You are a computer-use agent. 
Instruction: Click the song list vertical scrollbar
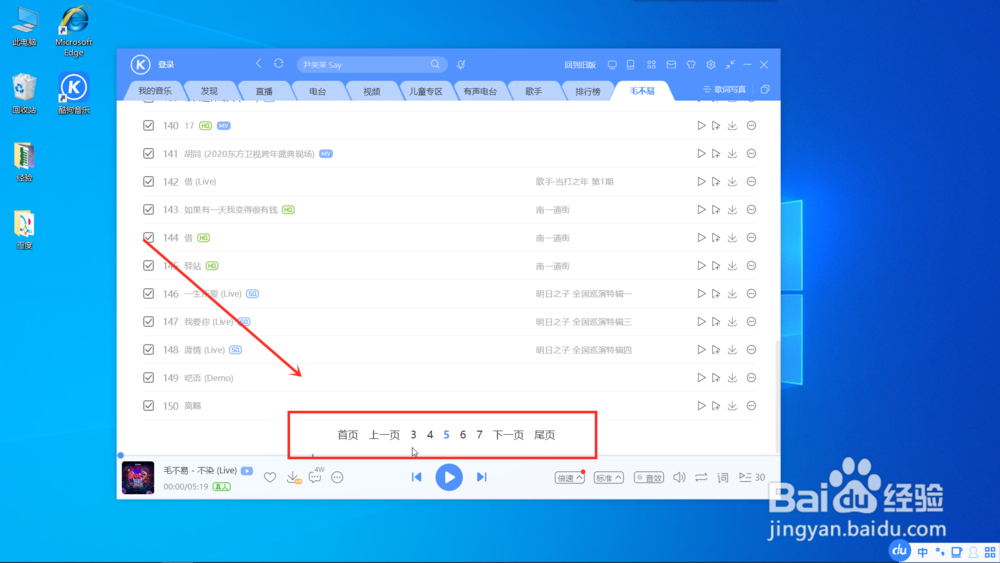coord(777,395)
